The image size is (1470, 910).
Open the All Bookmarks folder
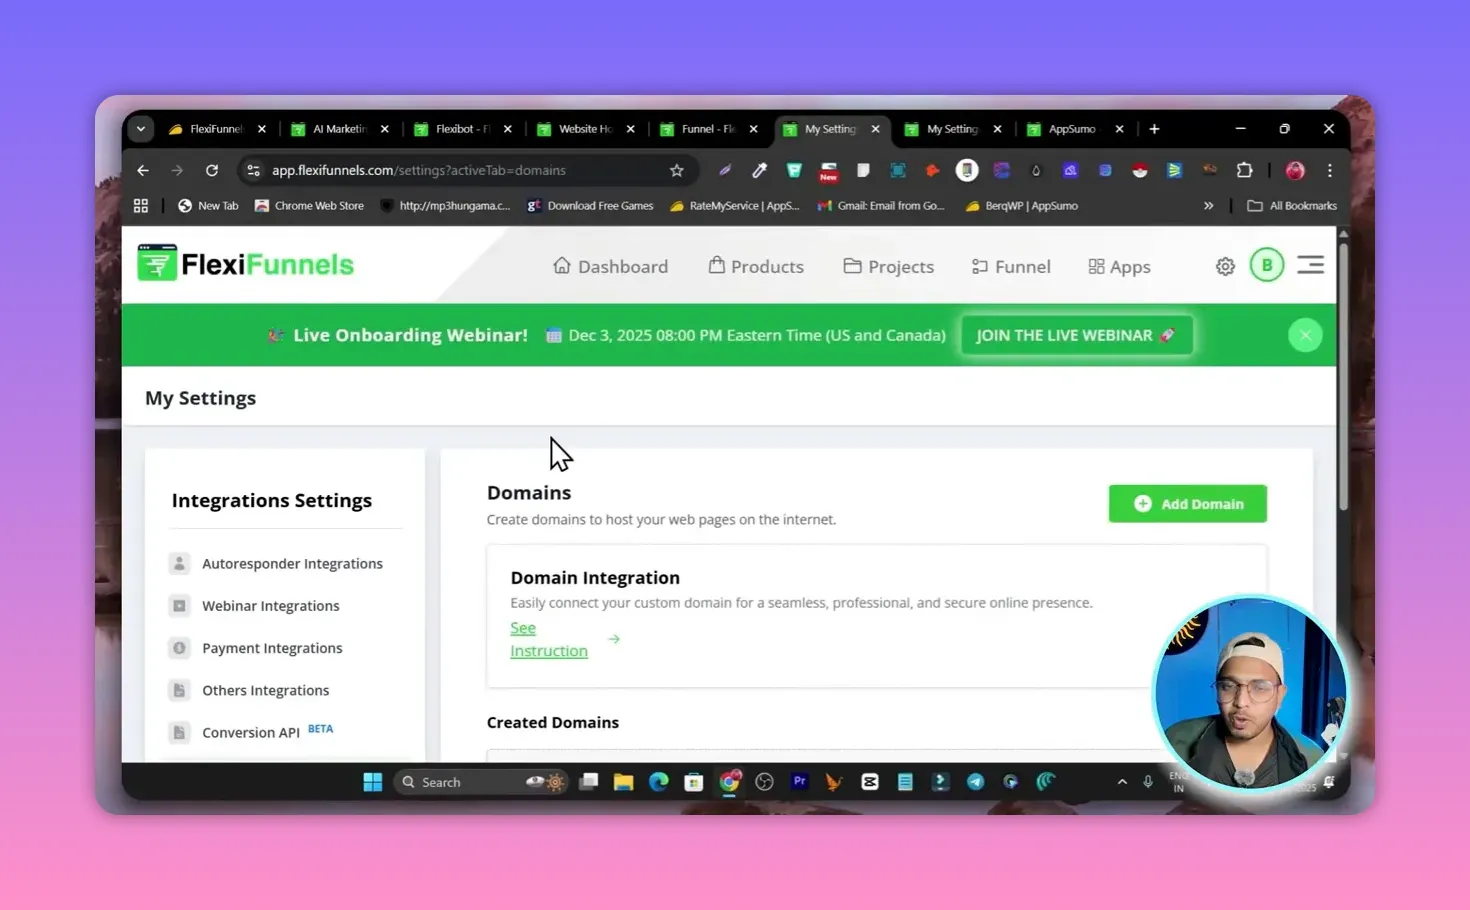point(1292,206)
